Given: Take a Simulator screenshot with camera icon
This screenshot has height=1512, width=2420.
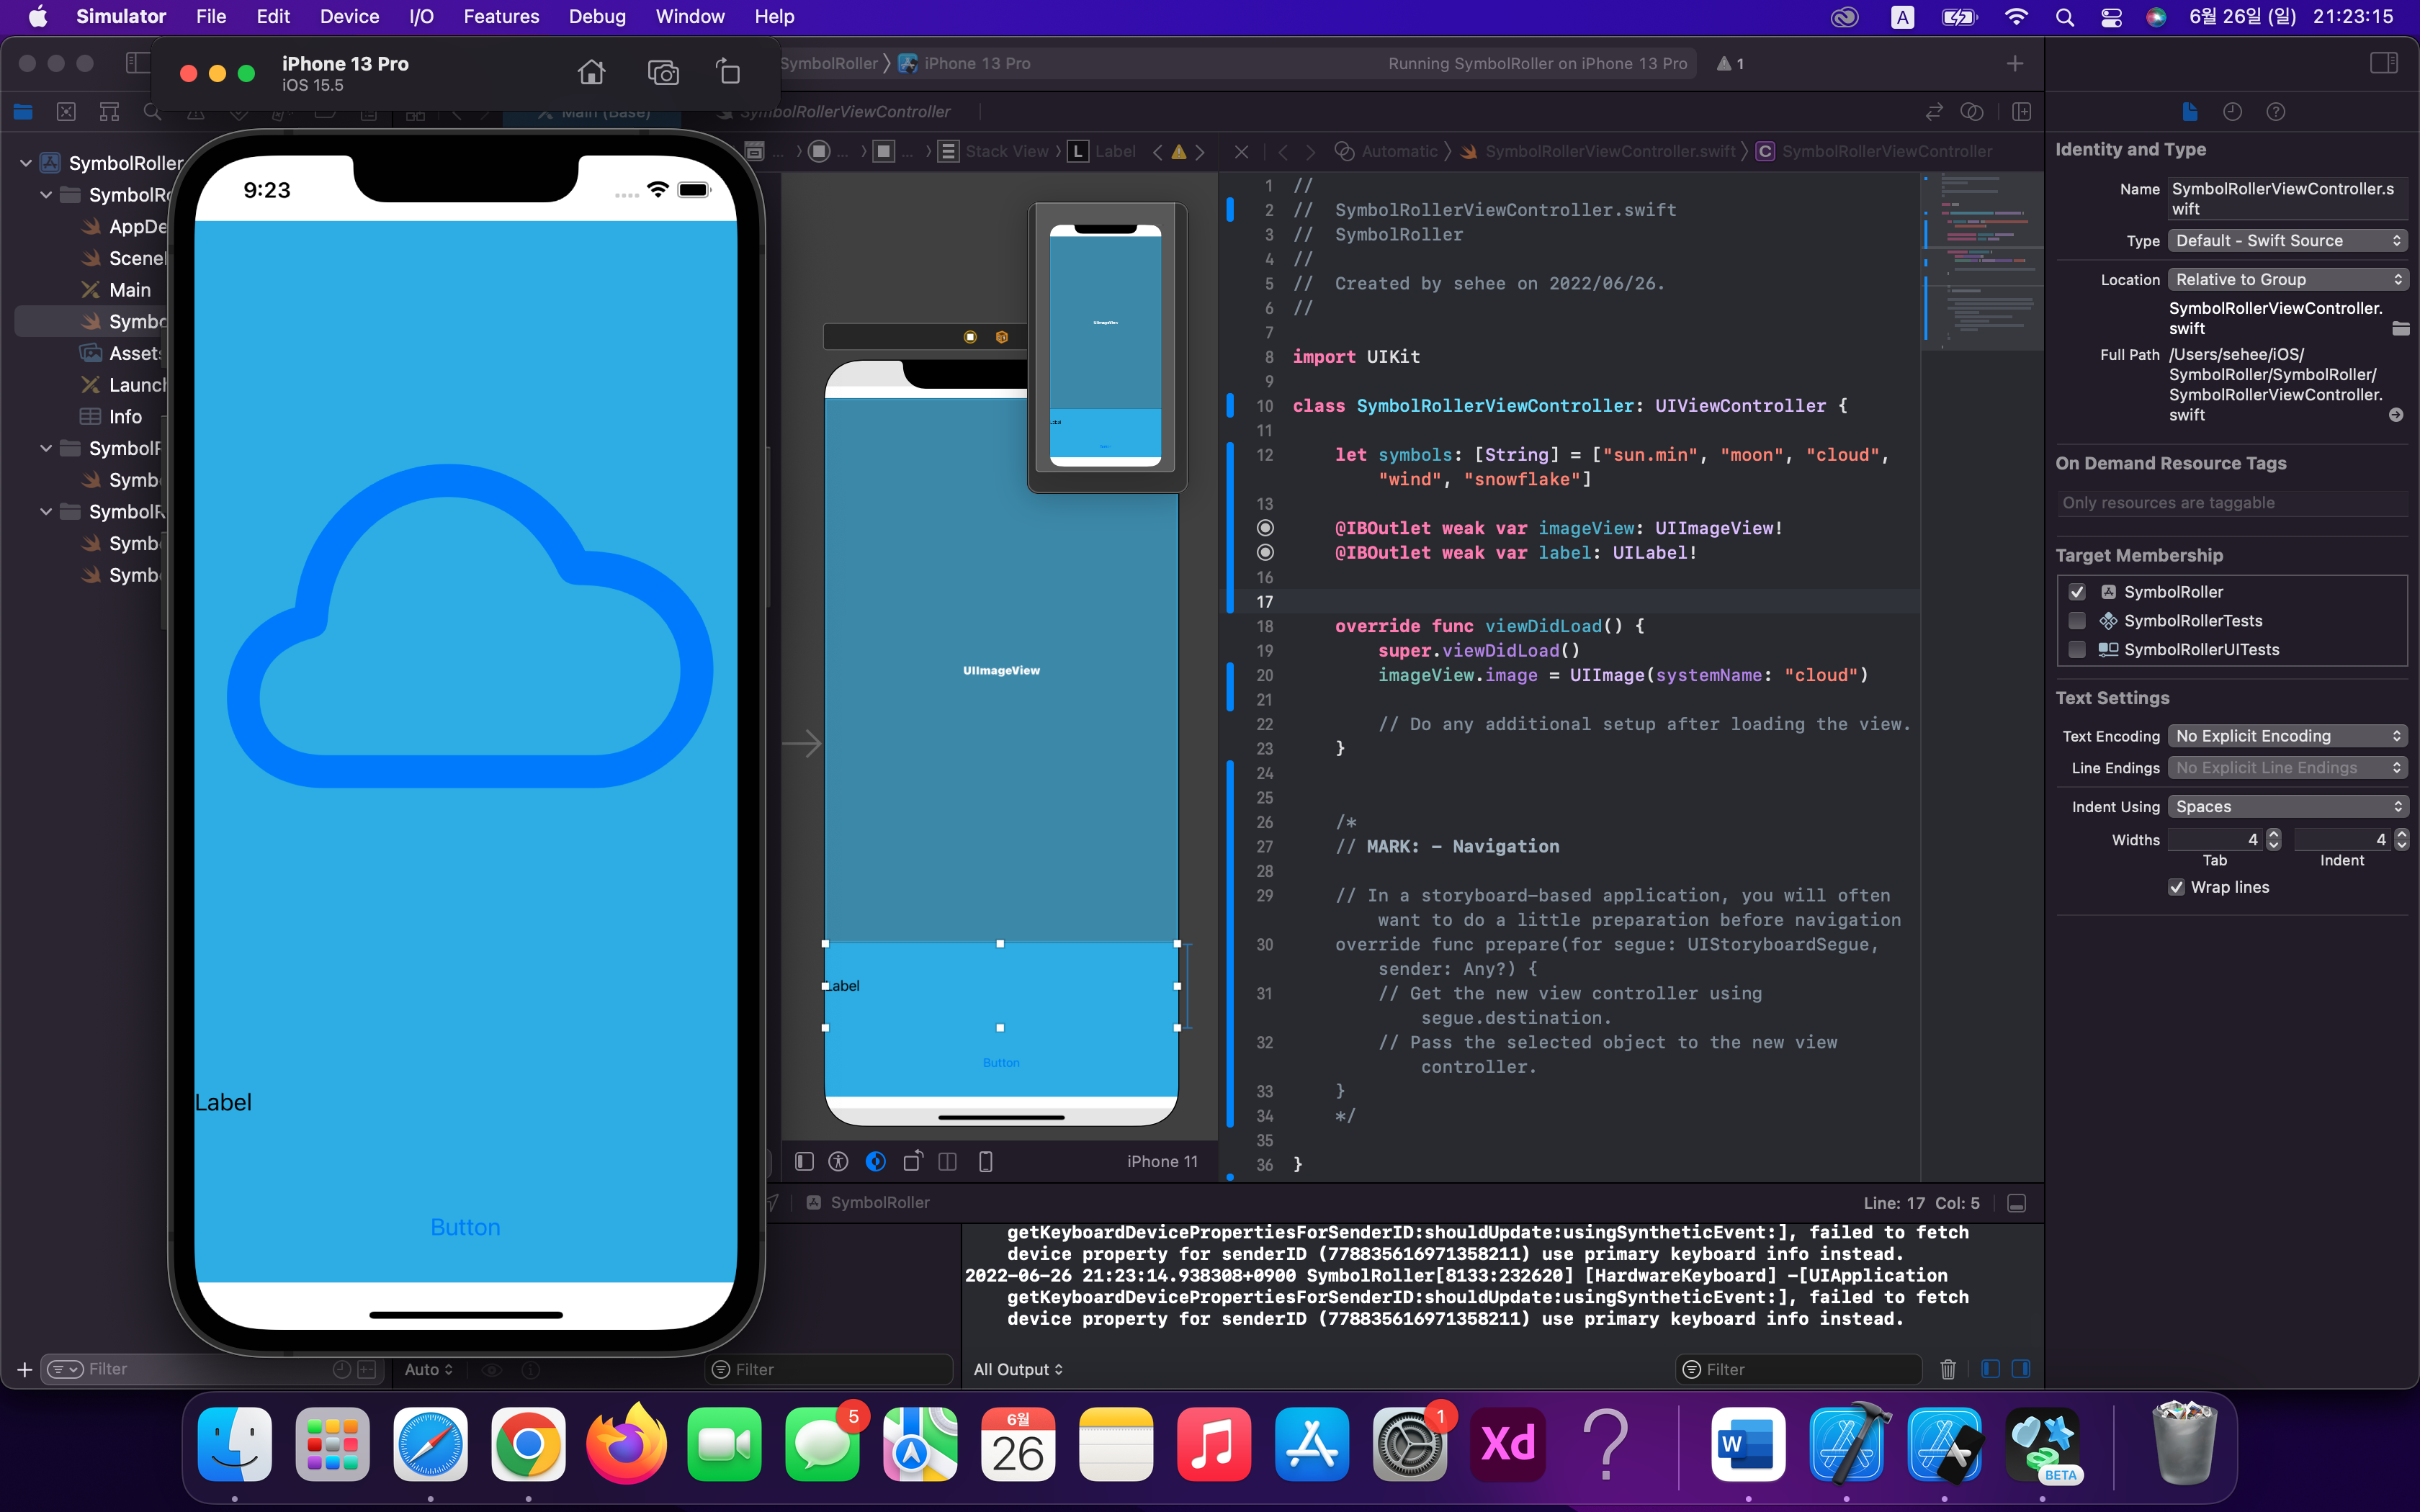Looking at the screenshot, I should pyautogui.click(x=662, y=72).
